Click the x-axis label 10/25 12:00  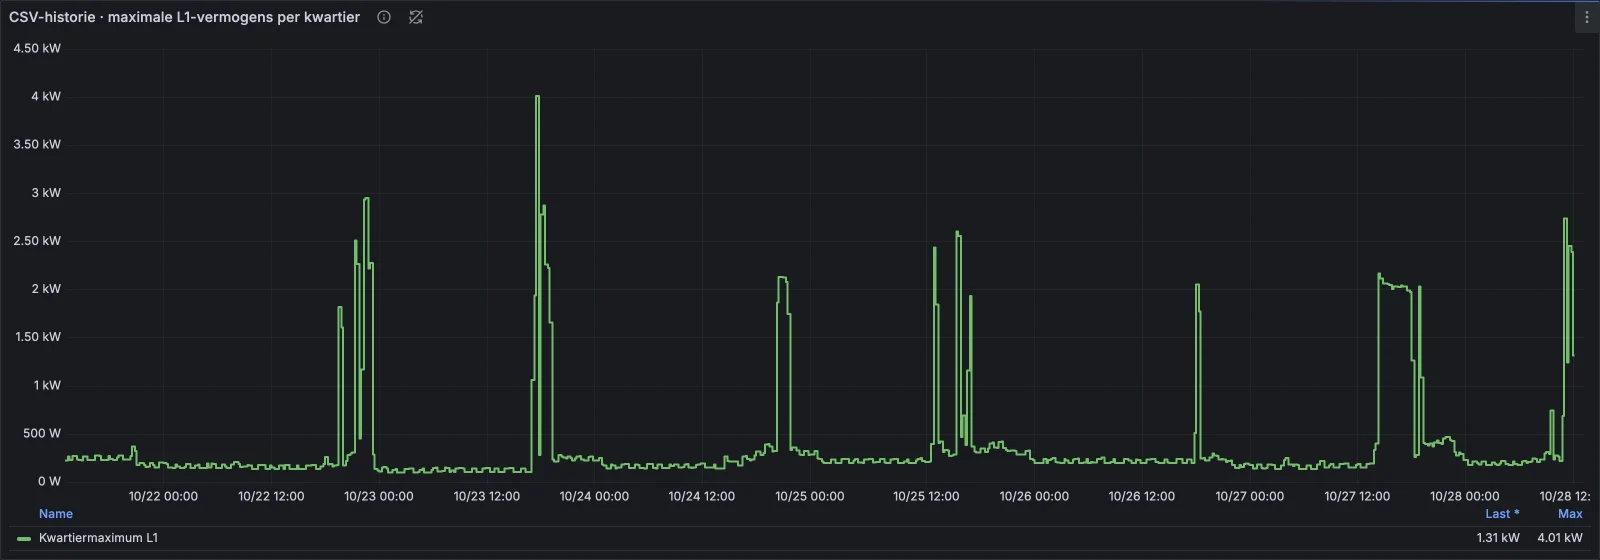click(926, 496)
